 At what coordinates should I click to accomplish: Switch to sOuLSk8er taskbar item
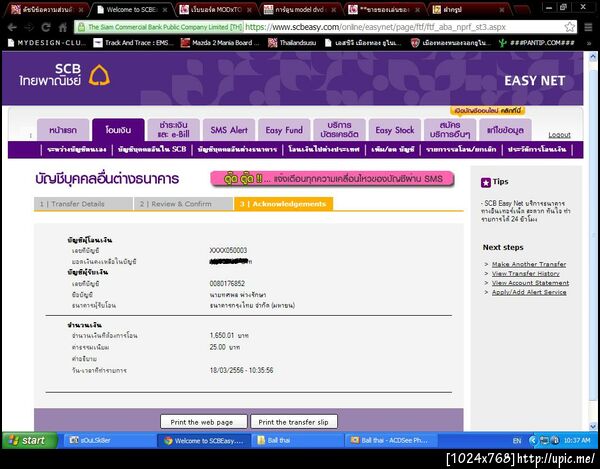[109, 440]
